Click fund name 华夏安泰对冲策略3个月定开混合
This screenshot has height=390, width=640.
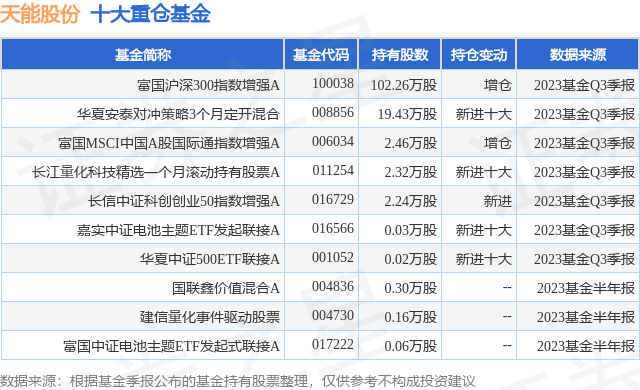pyautogui.click(x=178, y=114)
